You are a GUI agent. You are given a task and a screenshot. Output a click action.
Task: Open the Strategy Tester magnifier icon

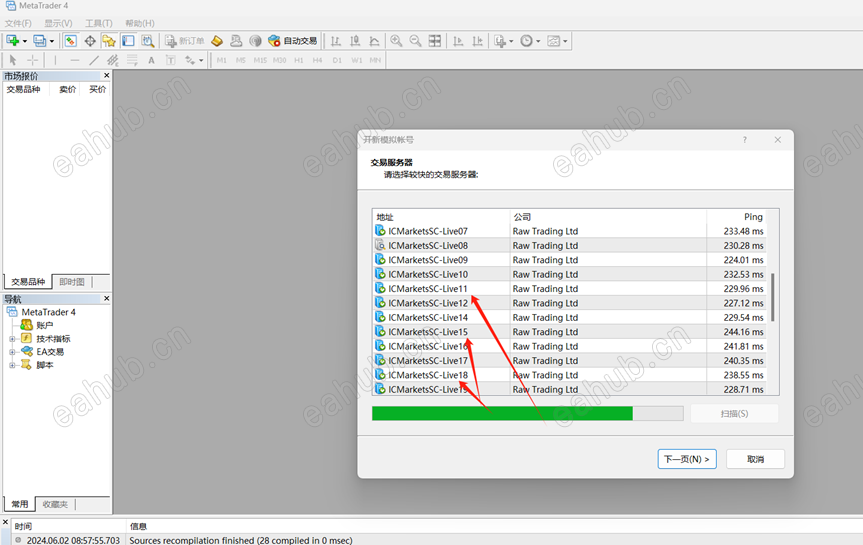coord(148,41)
